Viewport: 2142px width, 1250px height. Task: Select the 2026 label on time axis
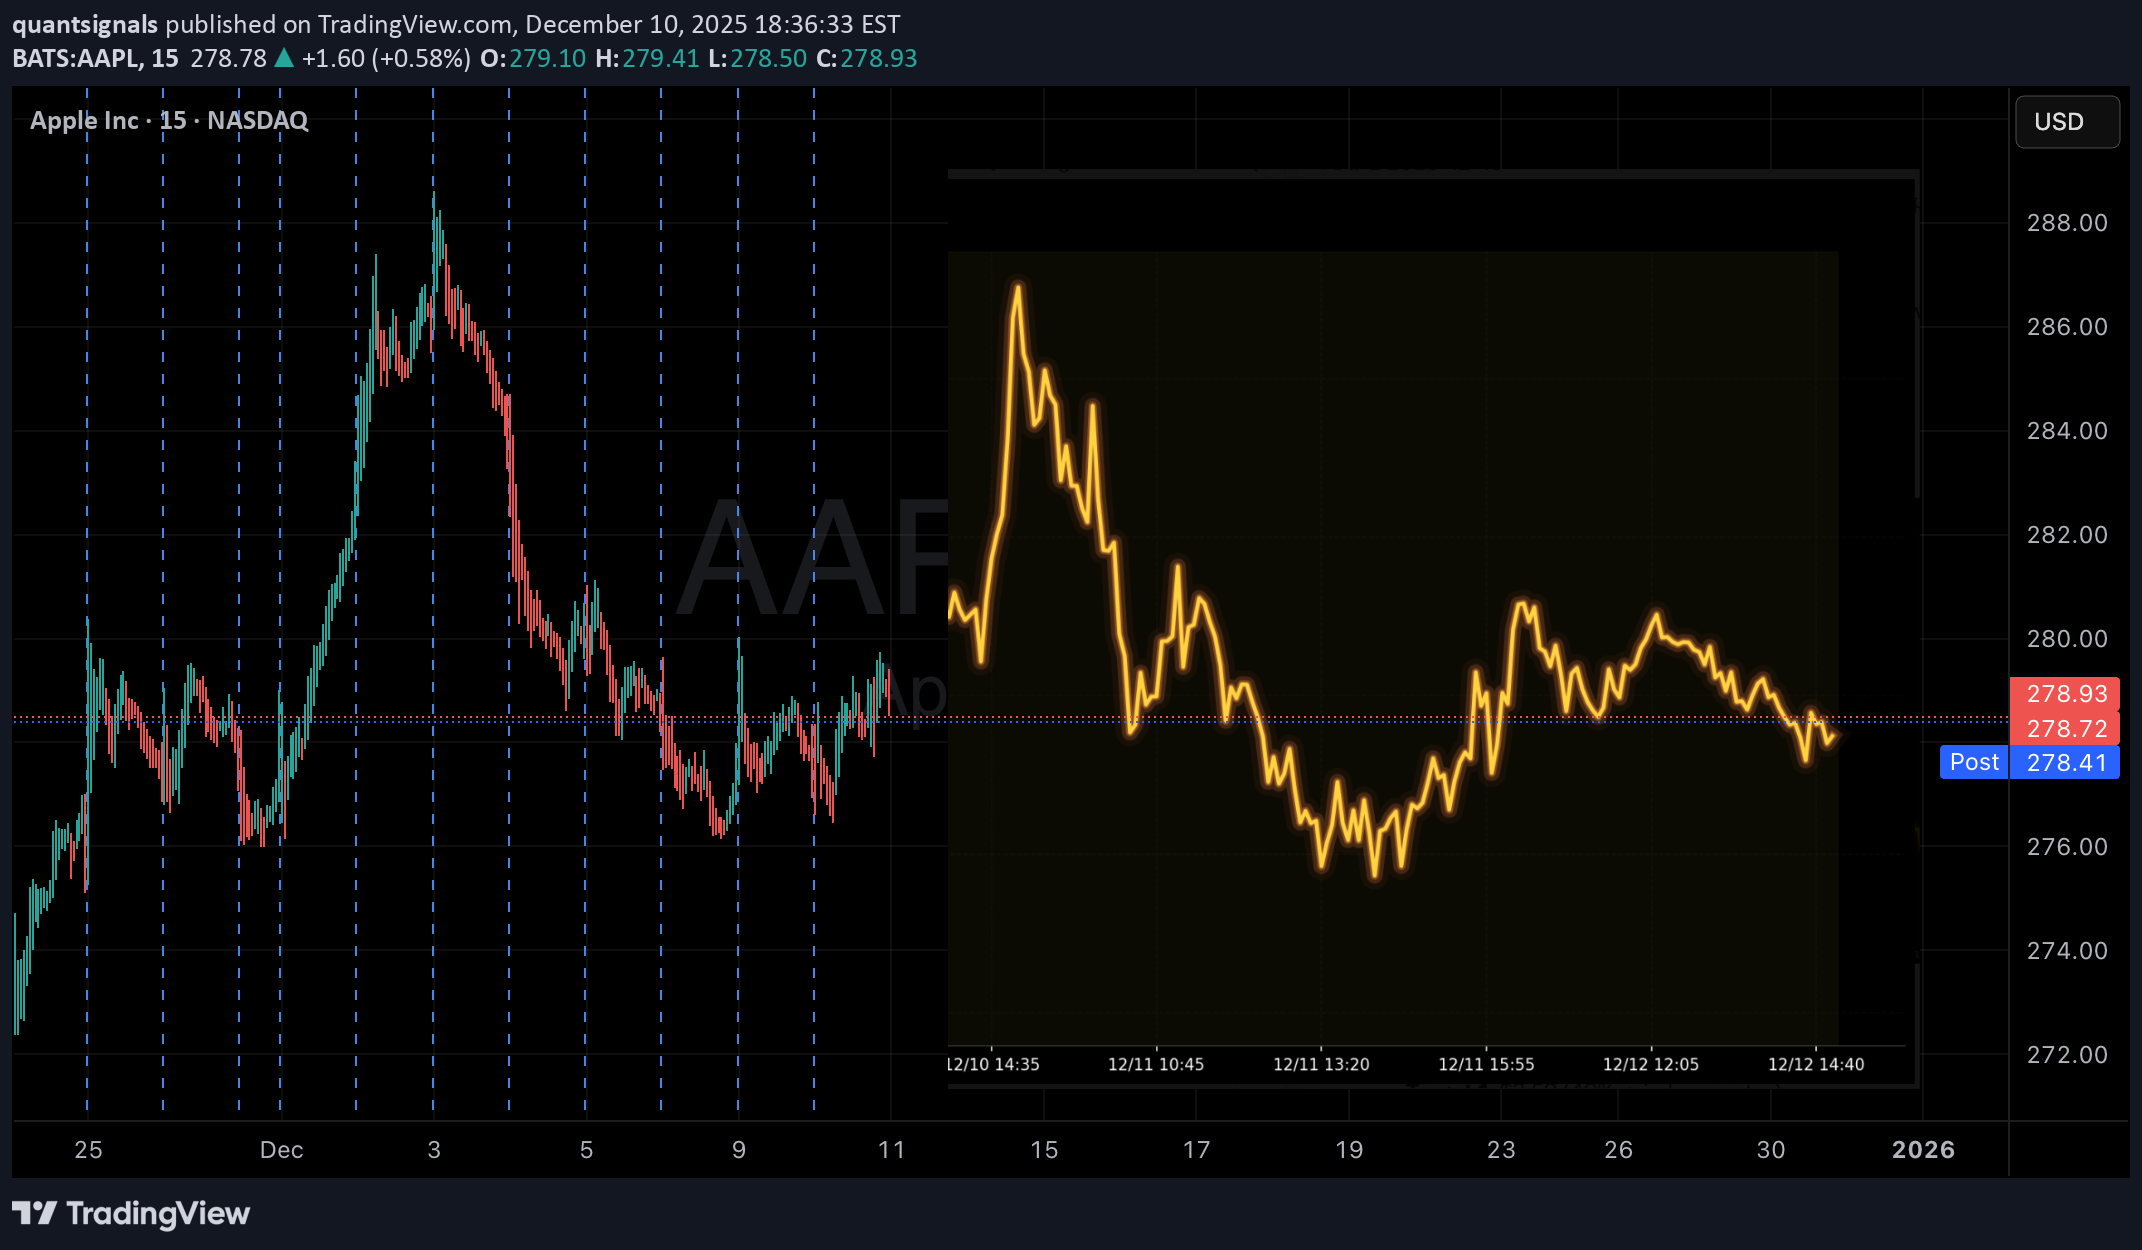point(1925,1150)
